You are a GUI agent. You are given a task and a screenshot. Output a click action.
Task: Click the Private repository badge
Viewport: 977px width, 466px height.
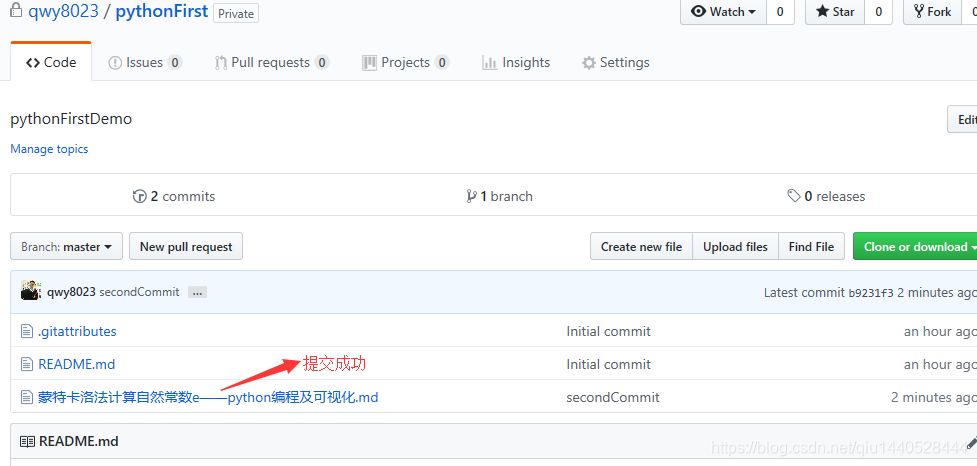236,12
